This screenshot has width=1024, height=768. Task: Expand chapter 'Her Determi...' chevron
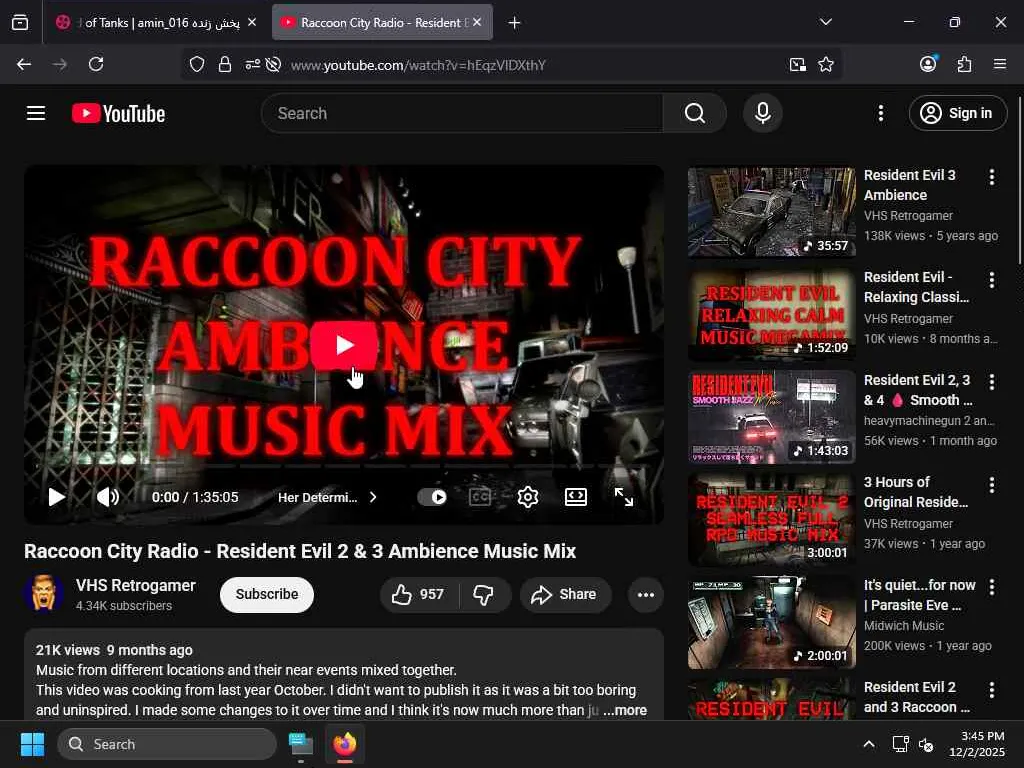coord(373,497)
